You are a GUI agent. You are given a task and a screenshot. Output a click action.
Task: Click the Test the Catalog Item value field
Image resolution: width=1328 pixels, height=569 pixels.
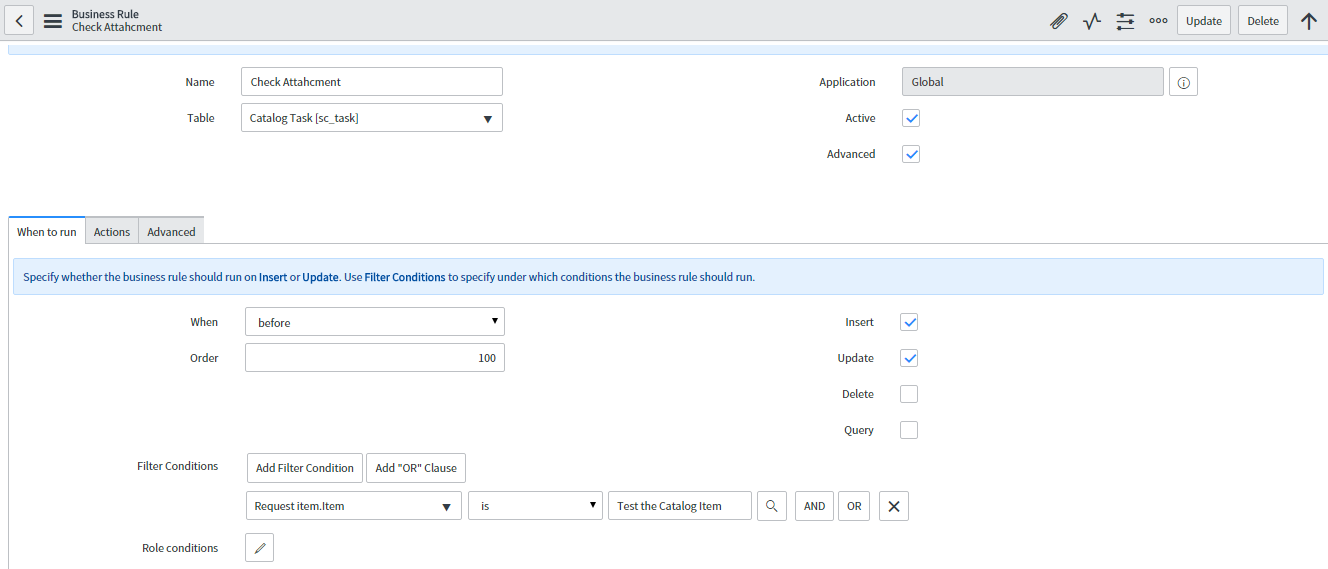pyautogui.click(x=680, y=506)
